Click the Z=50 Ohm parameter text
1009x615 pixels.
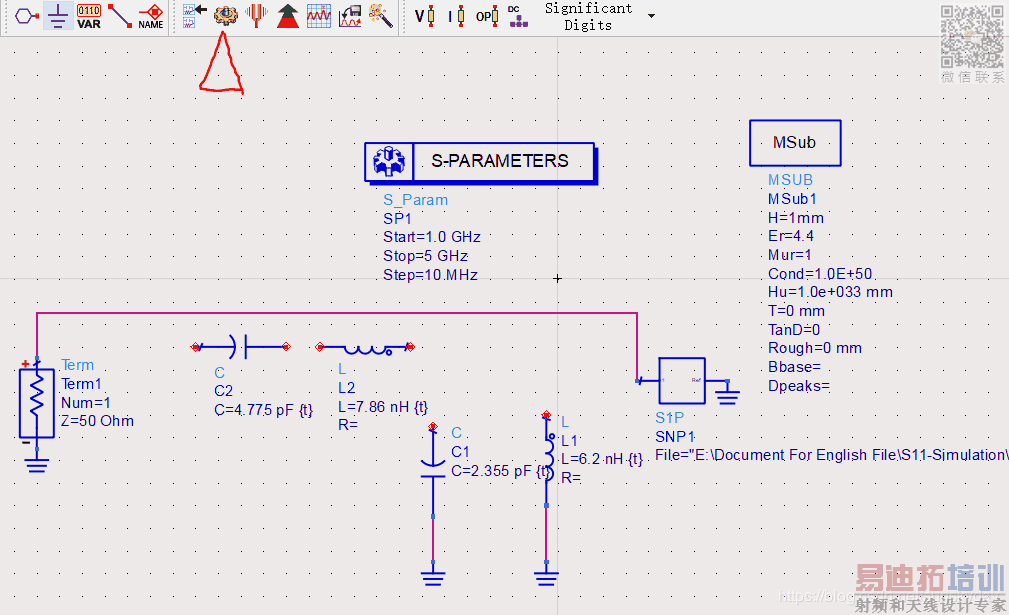[97, 421]
